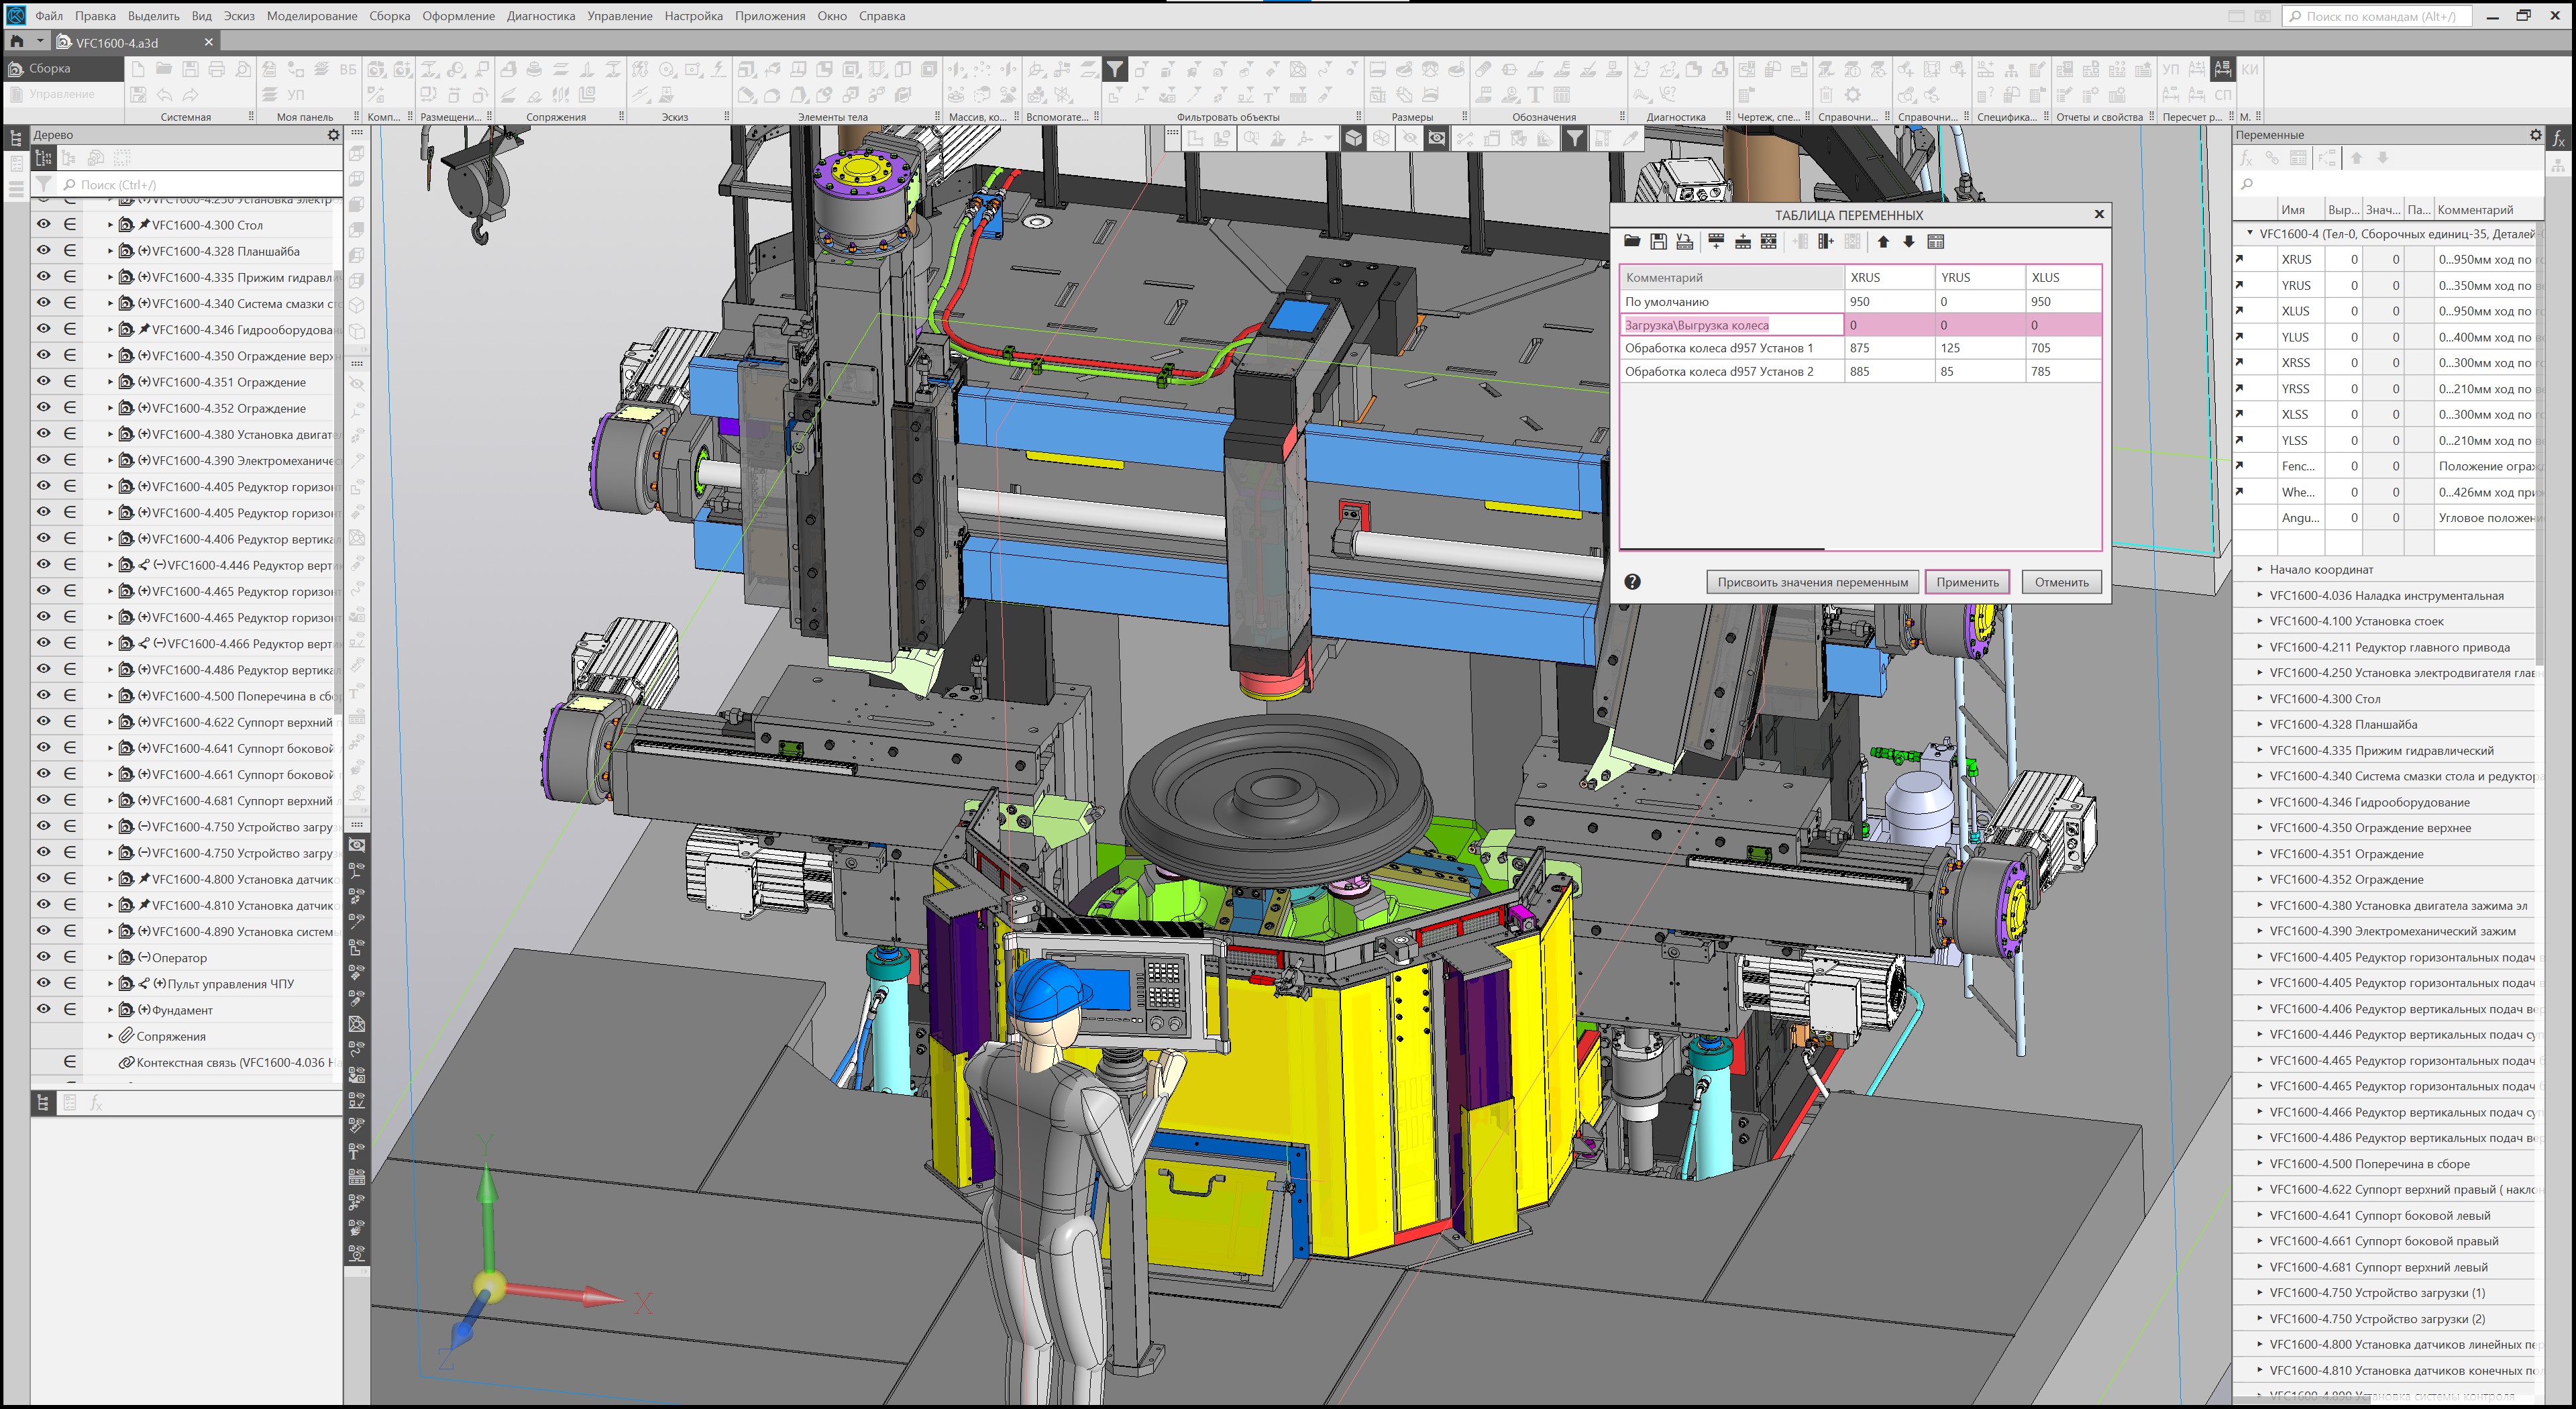The width and height of the screenshot is (2576, 1409).
Task: Click save icon in variables table toolbar
Action: click(1658, 241)
